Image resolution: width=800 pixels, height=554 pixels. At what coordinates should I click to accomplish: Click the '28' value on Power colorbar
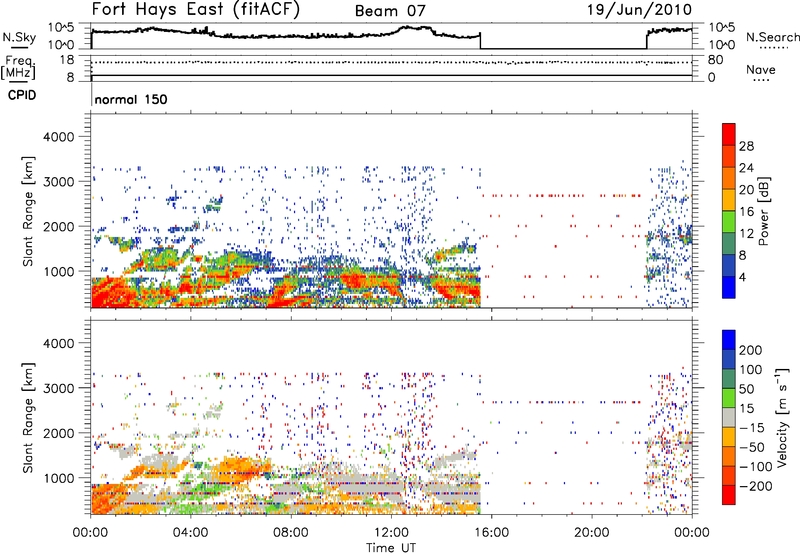(746, 146)
